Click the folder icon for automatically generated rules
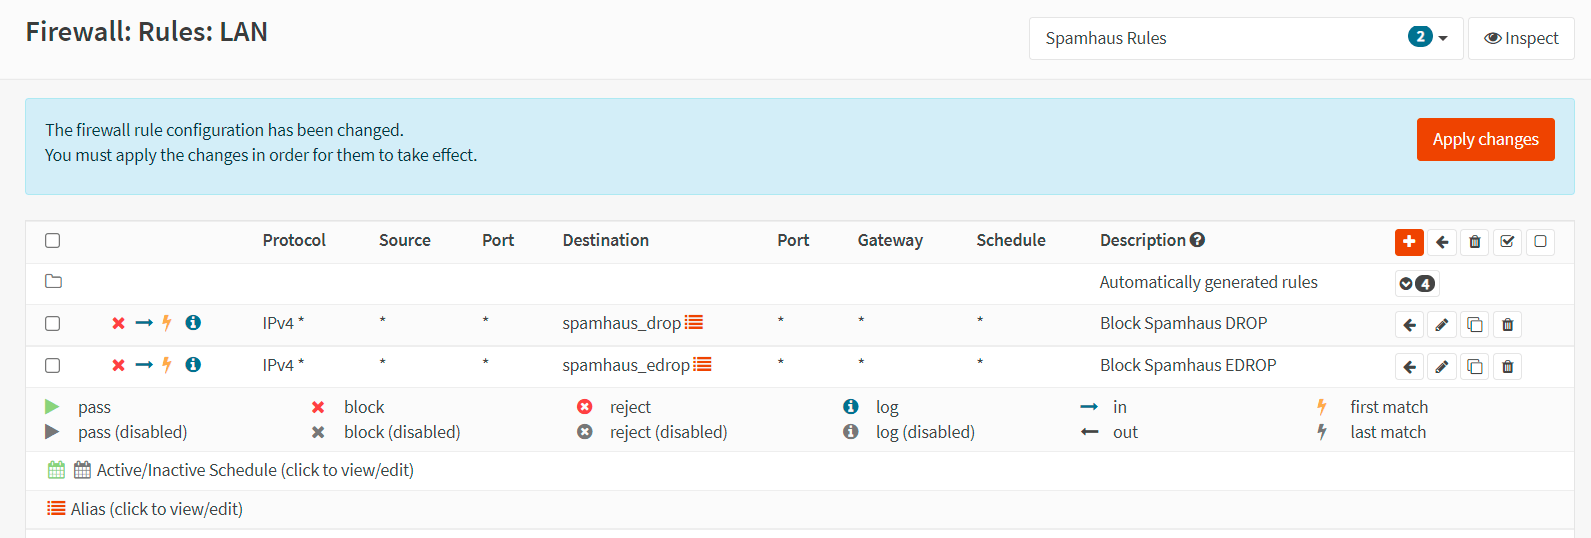This screenshot has width=1591, height=538. 54,282
